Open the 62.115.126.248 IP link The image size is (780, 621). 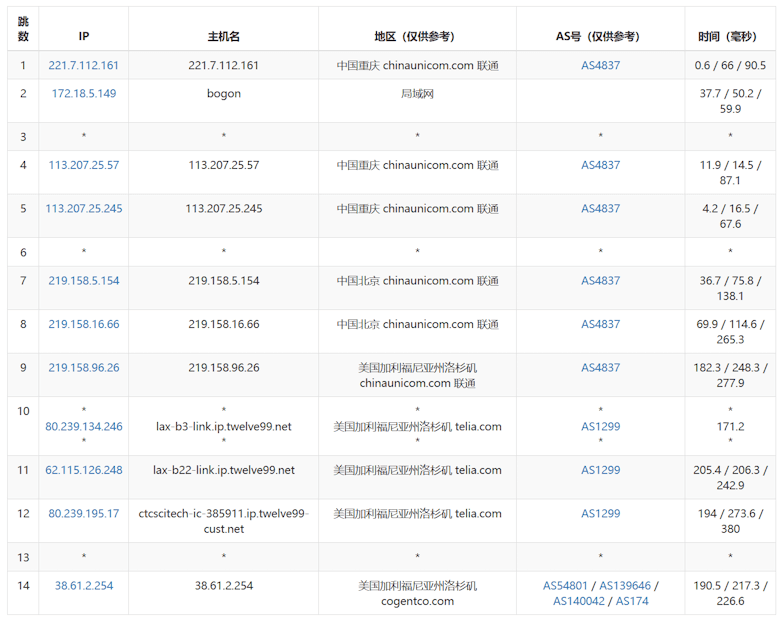[84, 470]
